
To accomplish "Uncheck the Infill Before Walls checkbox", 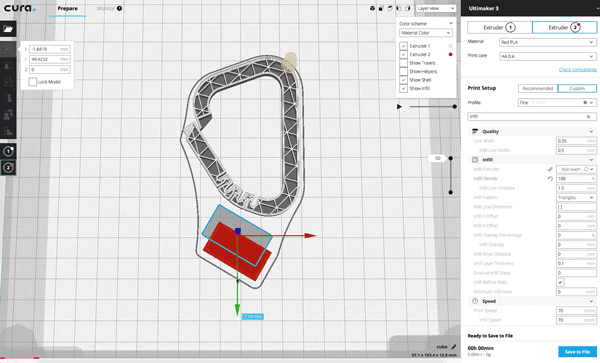I will coord(560,282).
